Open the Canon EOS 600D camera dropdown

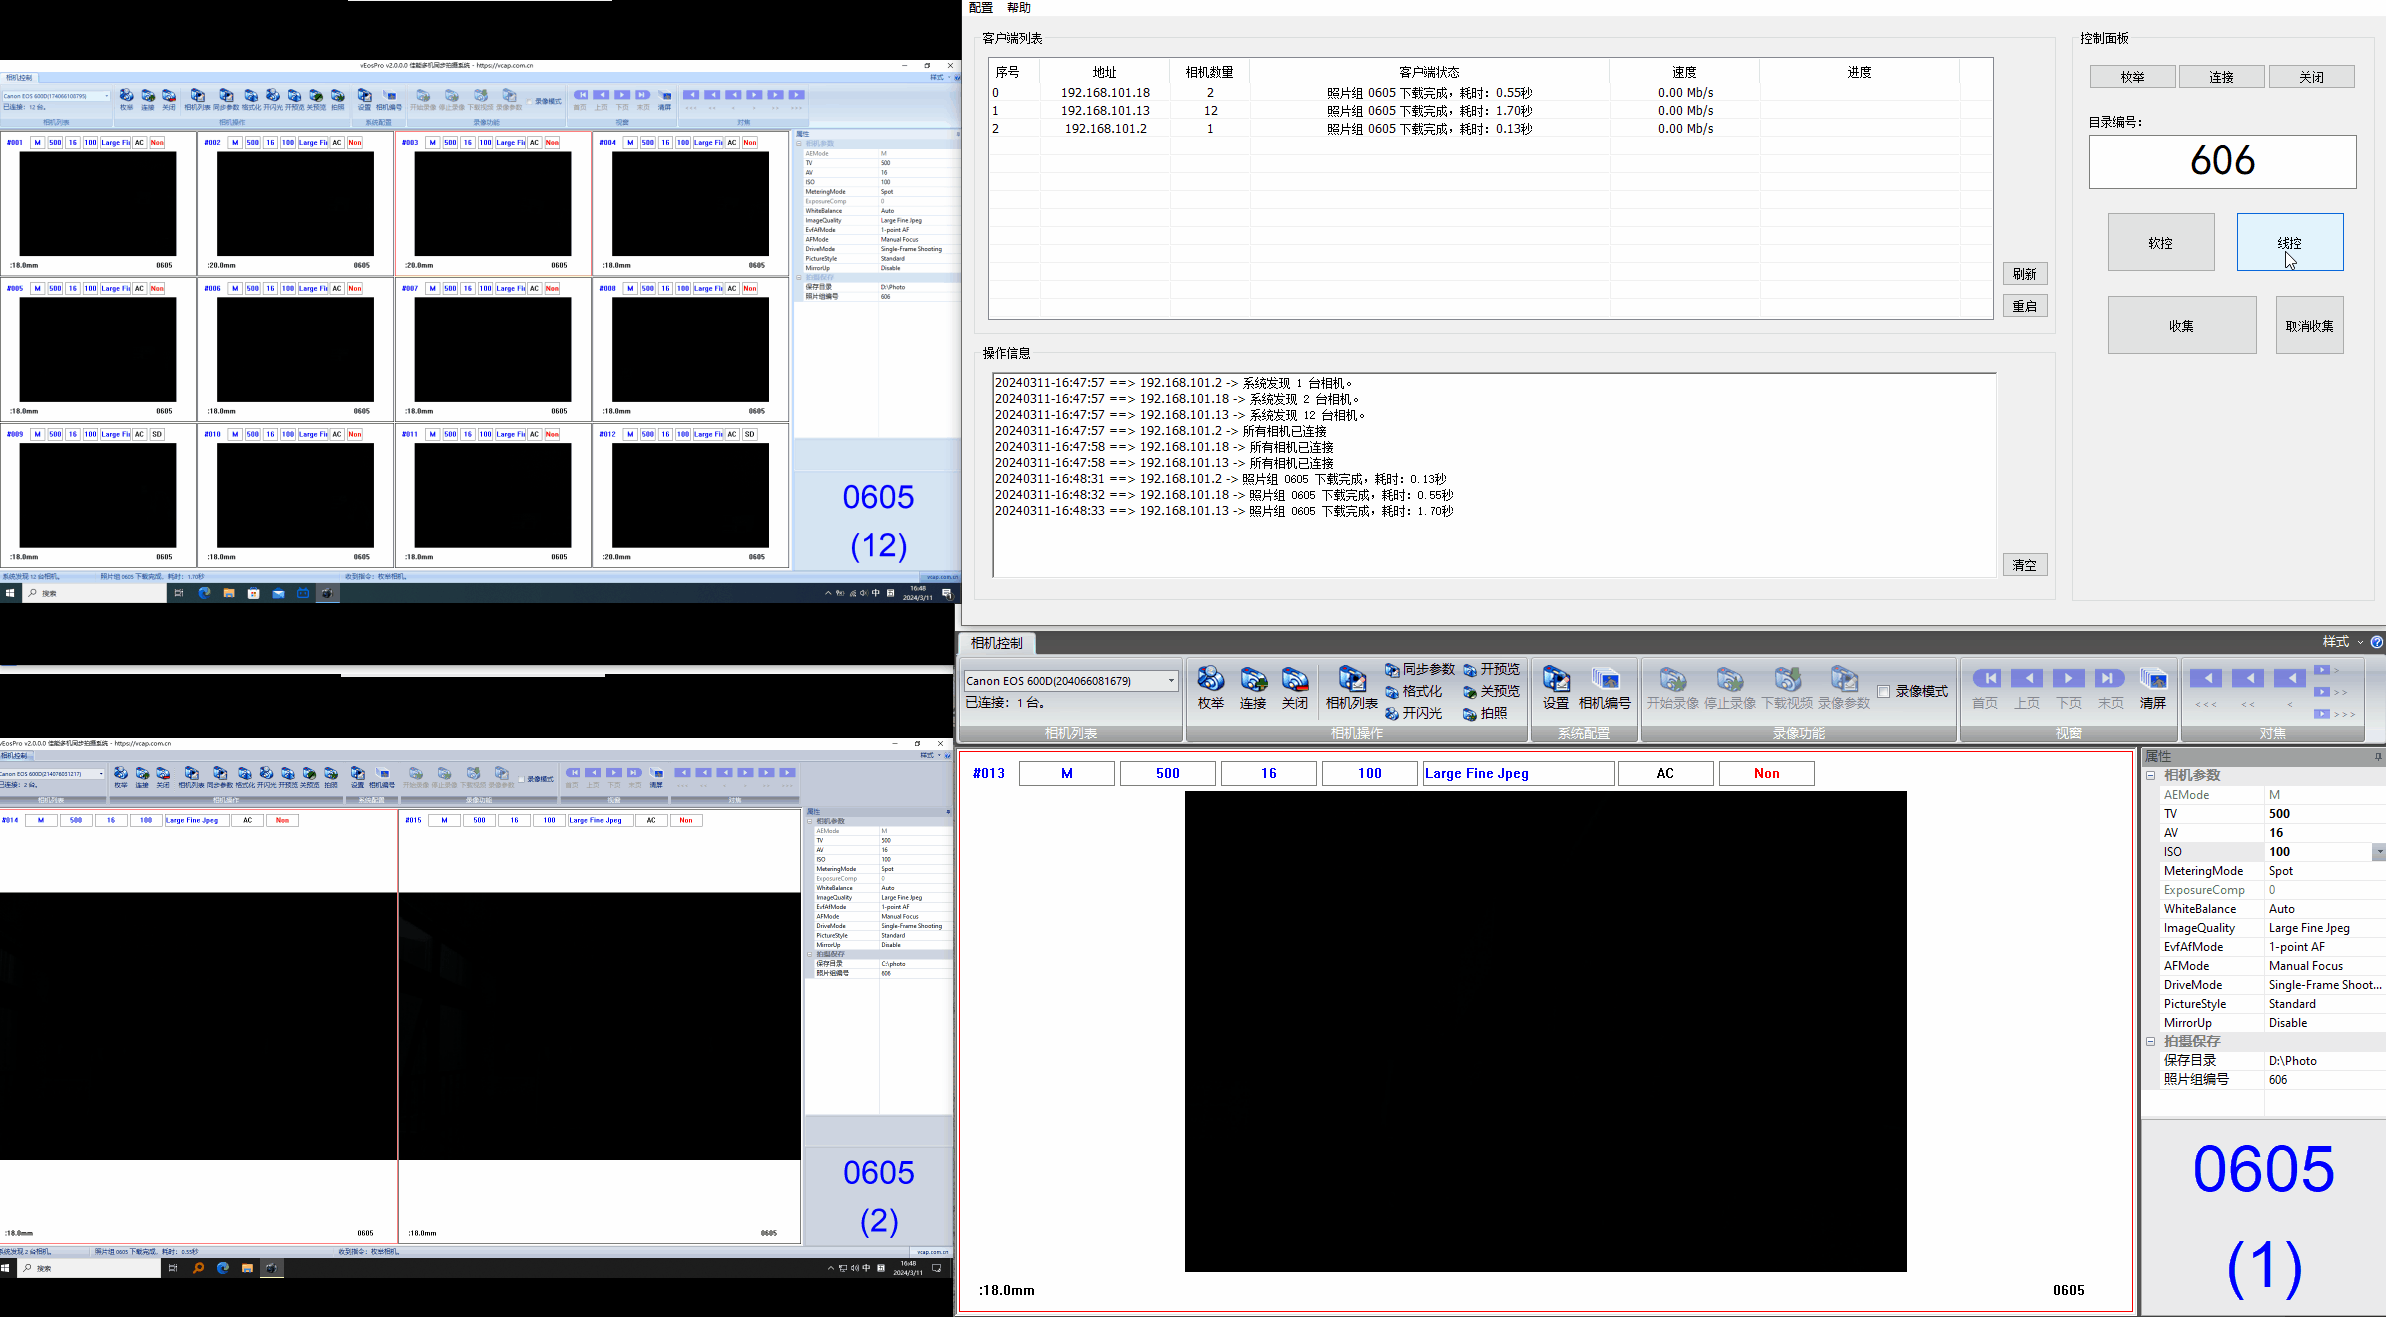pyautogui.click(x=1171, y=681)
